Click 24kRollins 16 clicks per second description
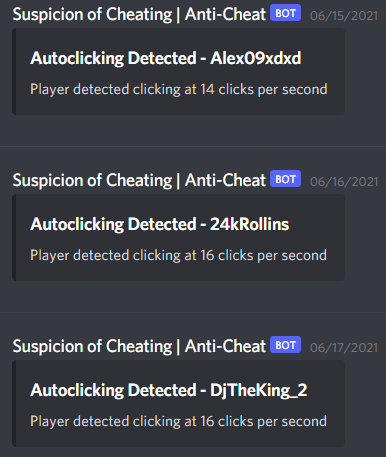The height and width of the screenshot is (457, 386). (x=178, y=255)
